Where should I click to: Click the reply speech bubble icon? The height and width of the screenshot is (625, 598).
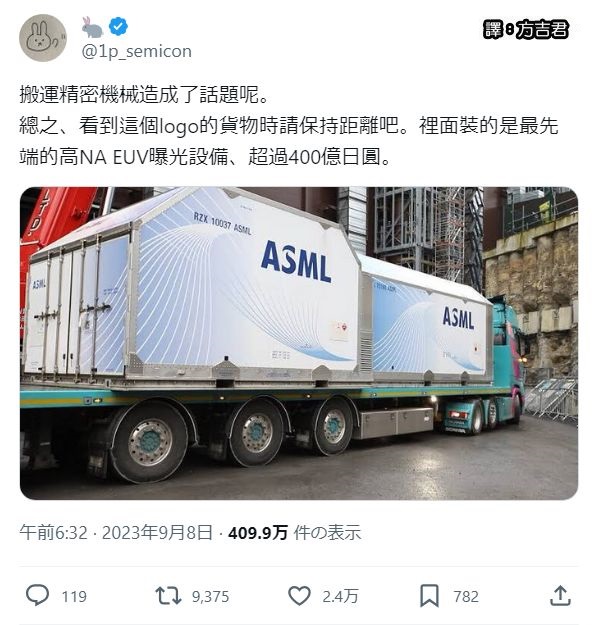37,595
